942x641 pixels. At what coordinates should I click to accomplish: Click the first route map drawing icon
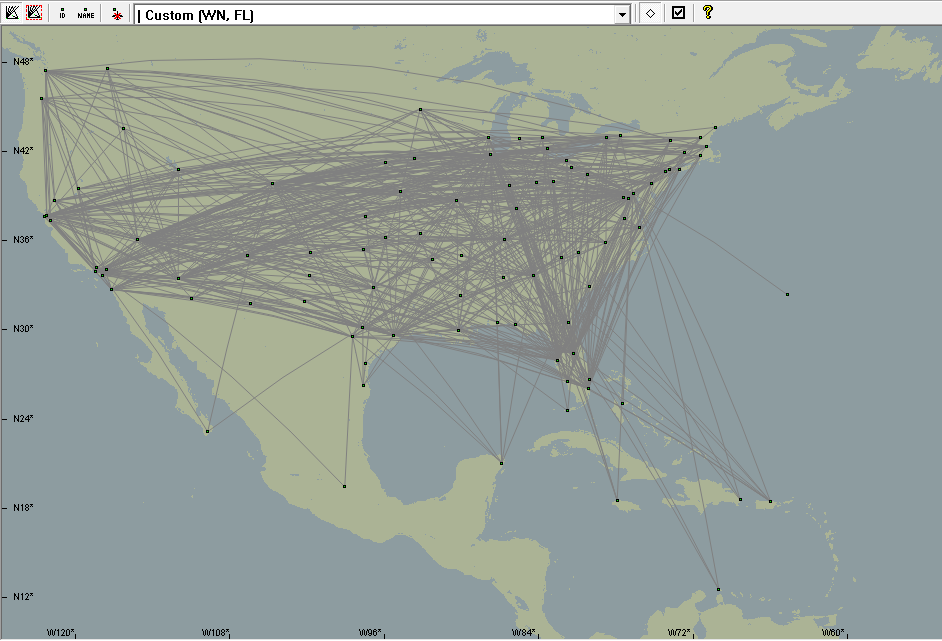pyautogui.click(x=12, y=13)
